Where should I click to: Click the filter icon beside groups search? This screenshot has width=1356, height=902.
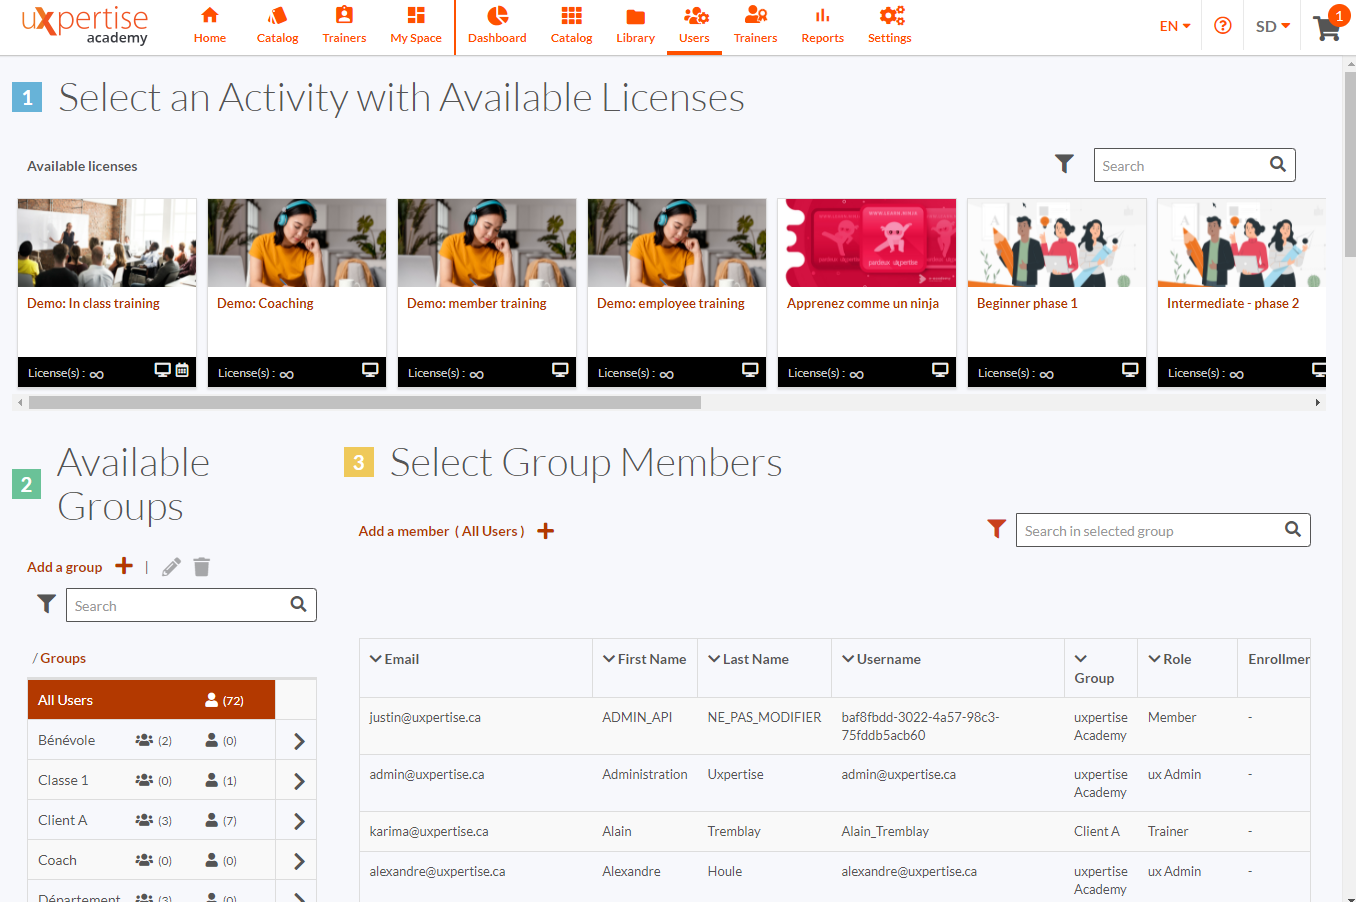coord(46,604)
